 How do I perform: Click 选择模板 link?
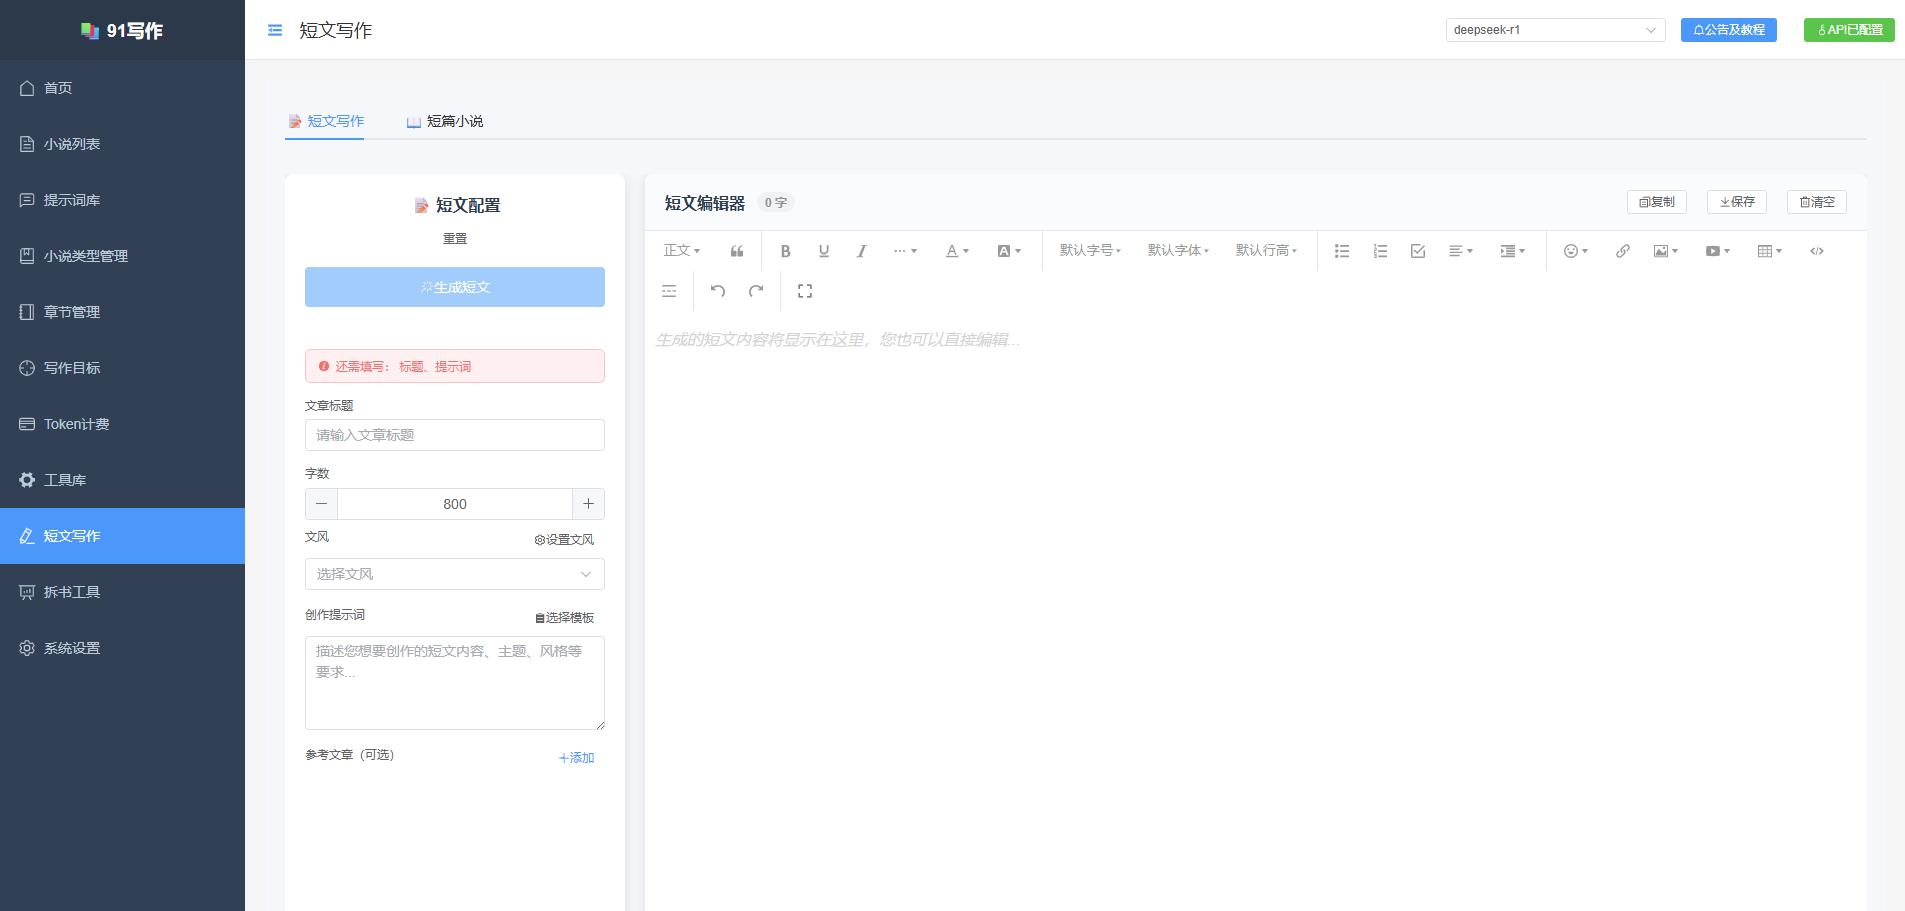click(x=564, y=618)
